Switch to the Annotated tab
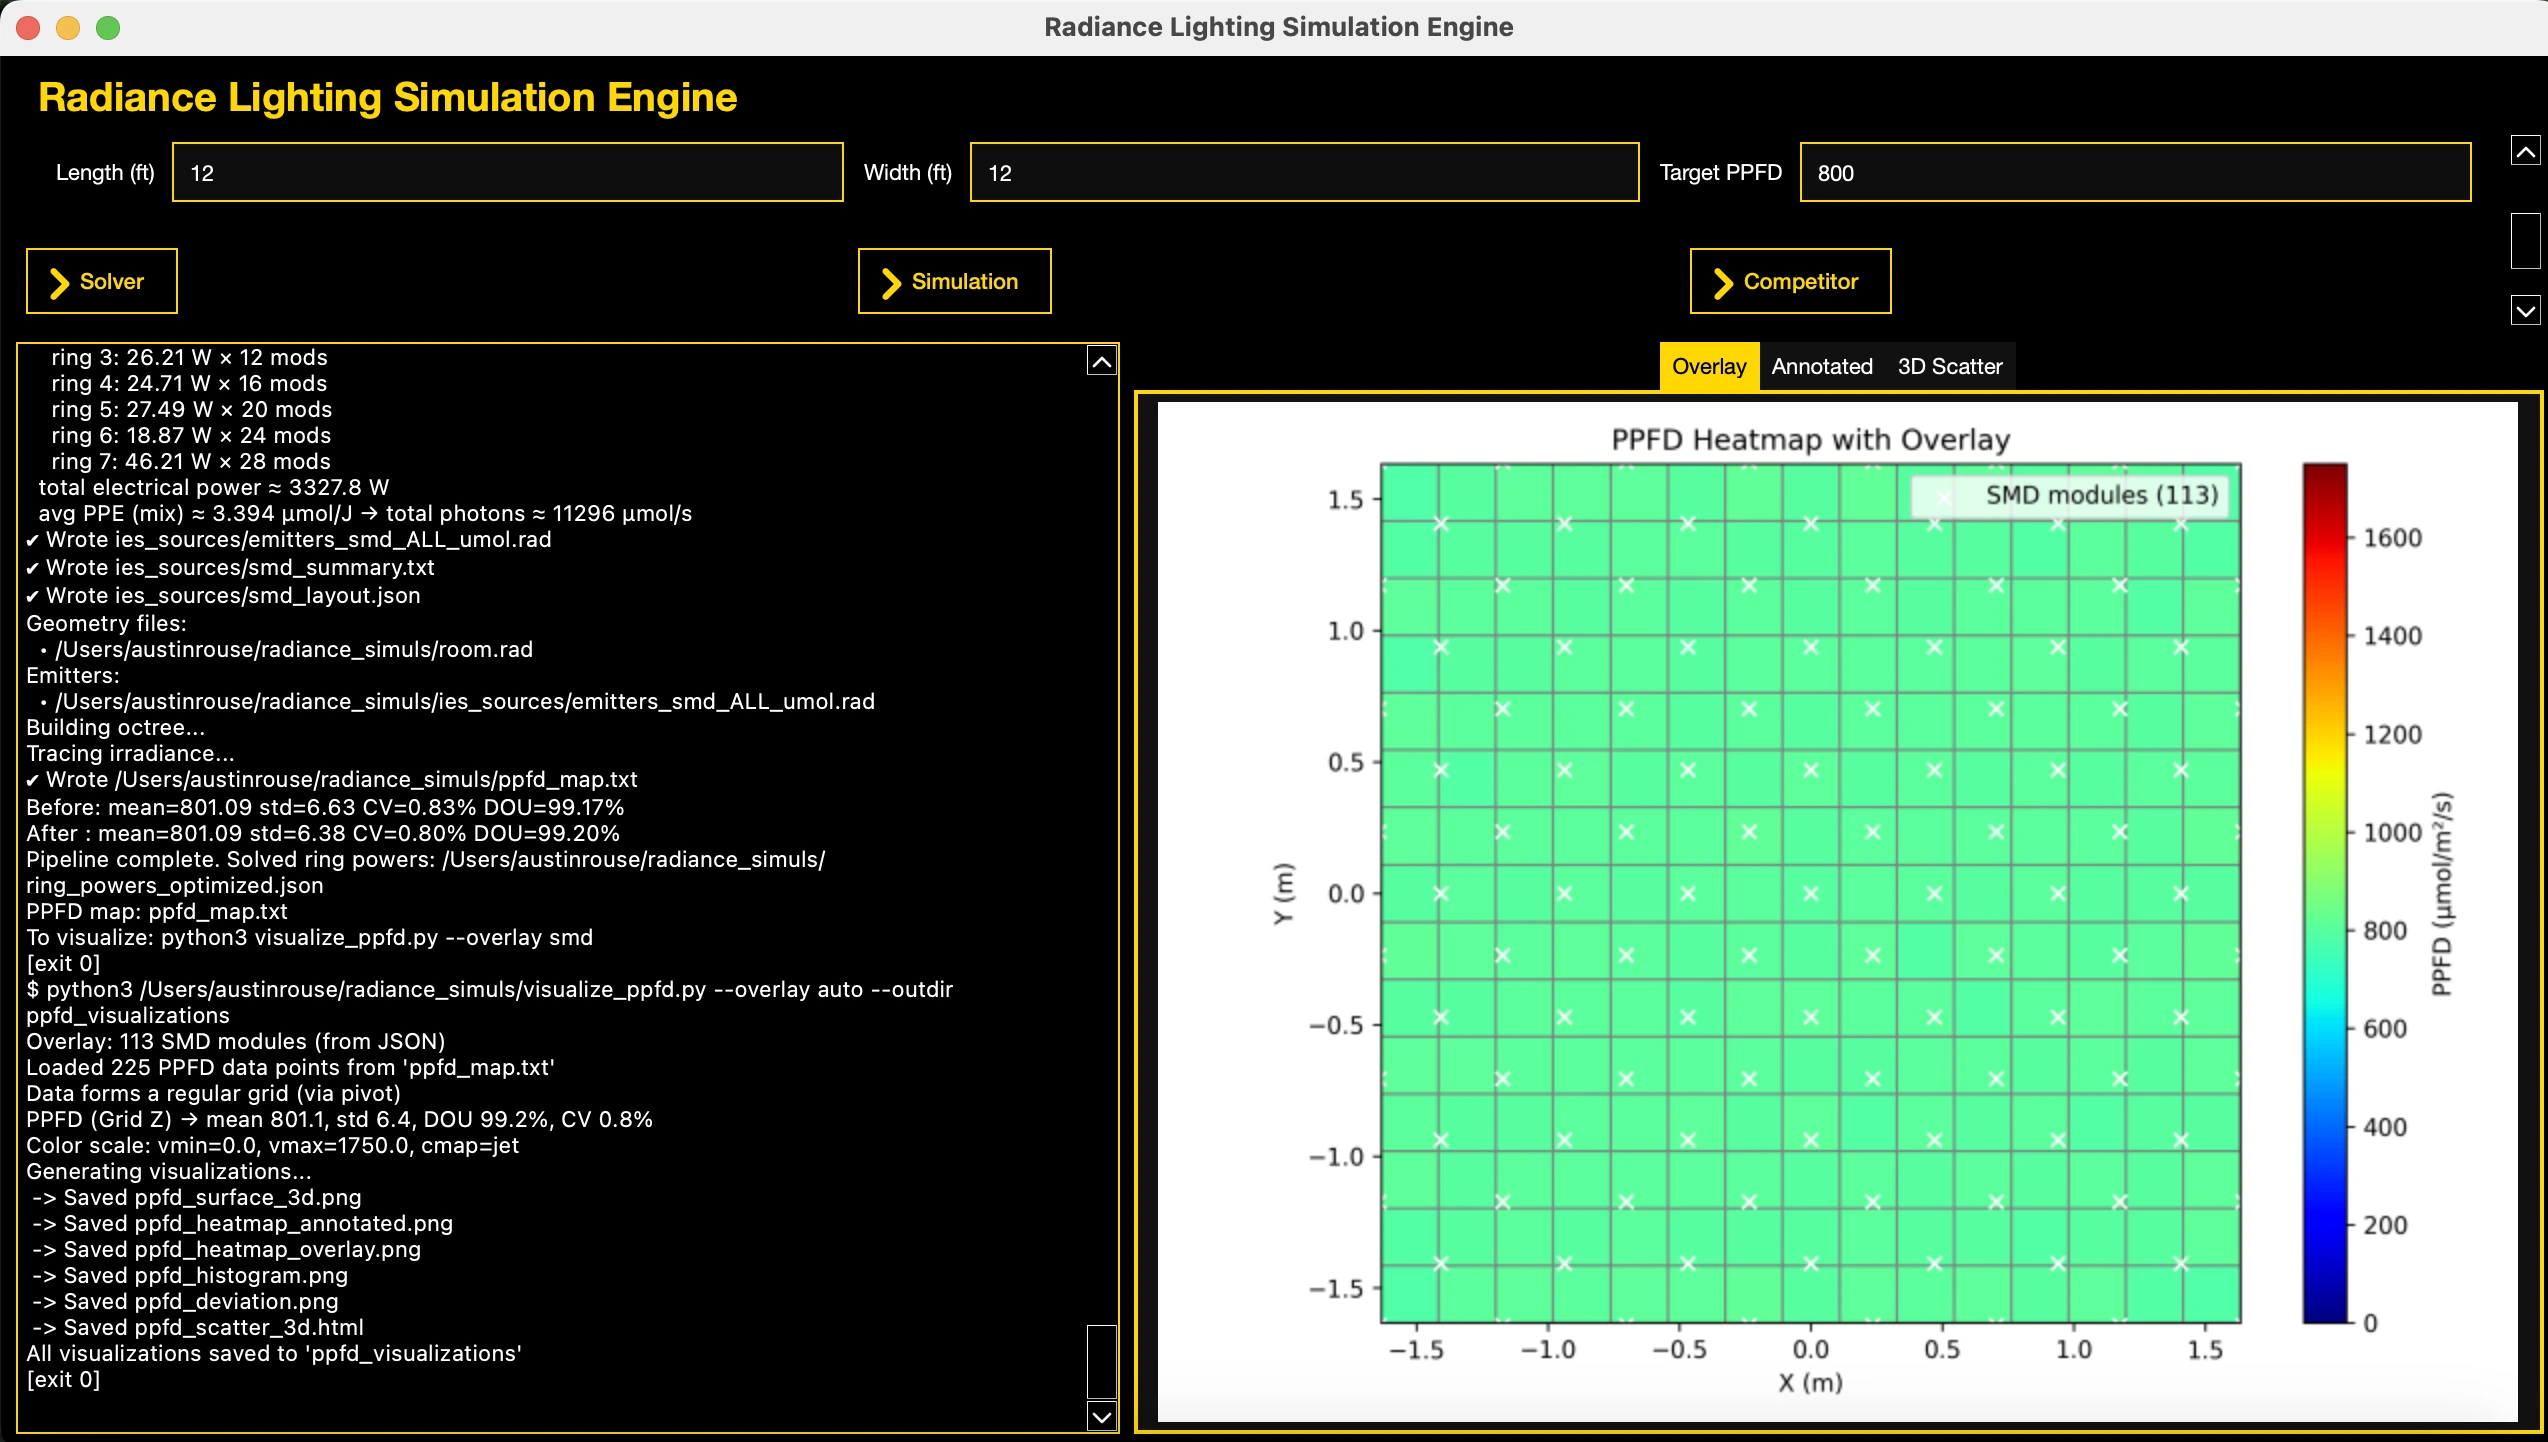 click(1821, 366)
